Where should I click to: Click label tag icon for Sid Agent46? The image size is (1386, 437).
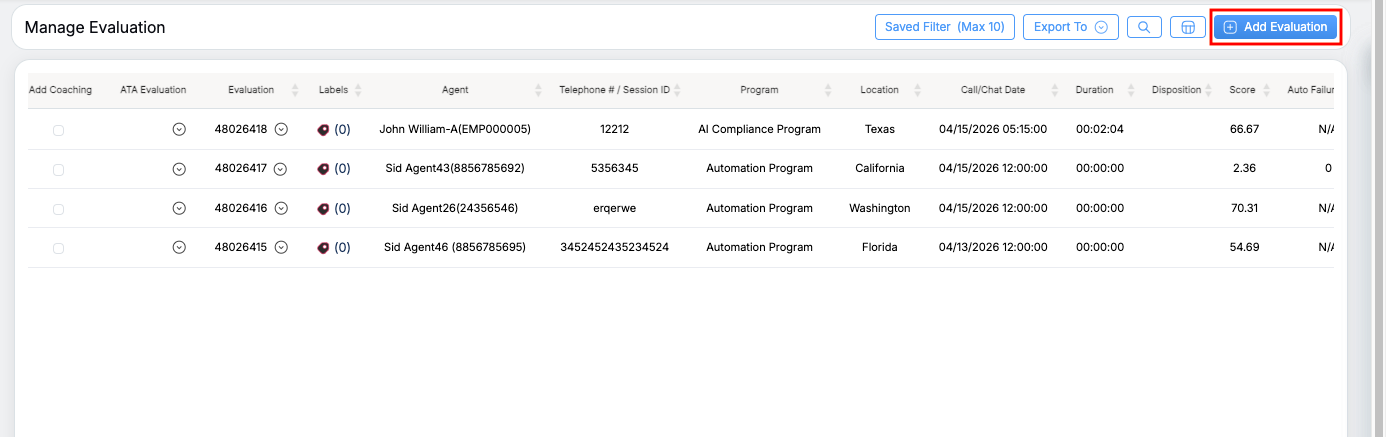323,247
